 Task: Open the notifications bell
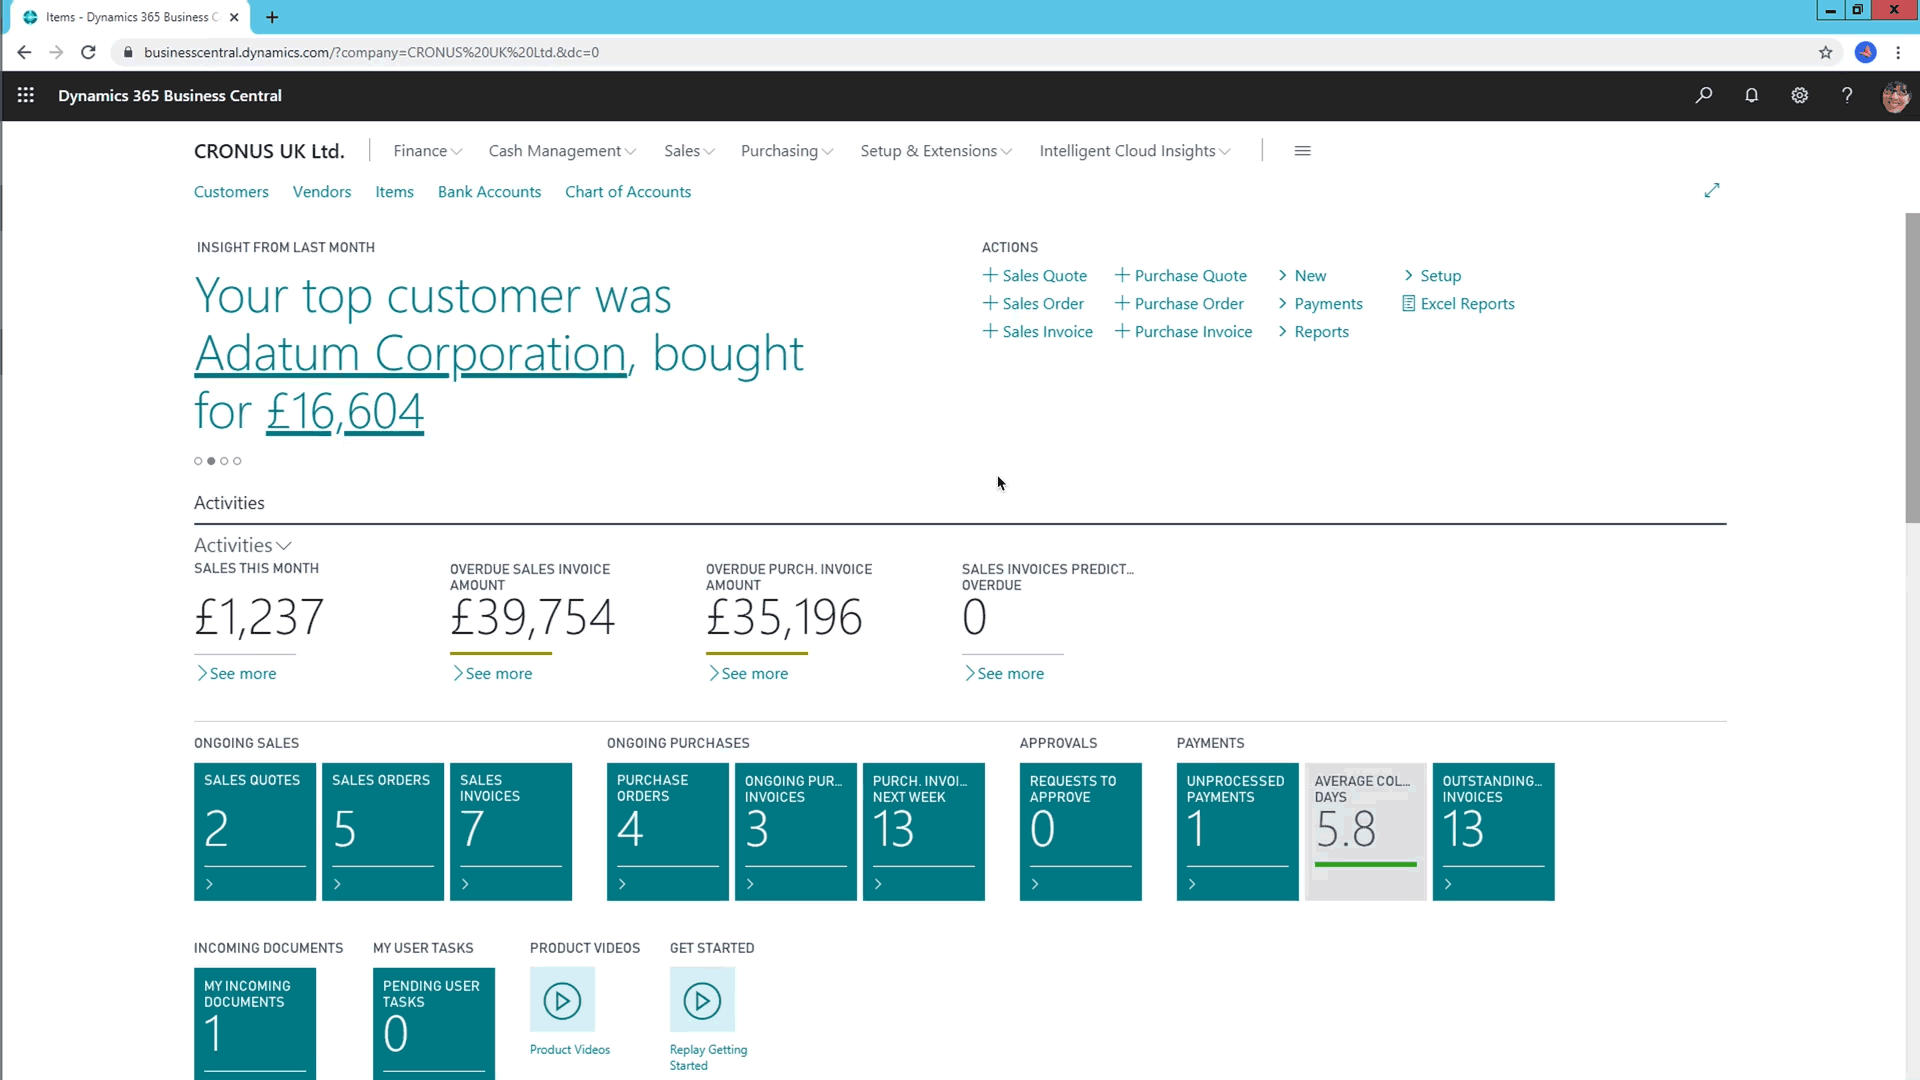point(1752,95)
